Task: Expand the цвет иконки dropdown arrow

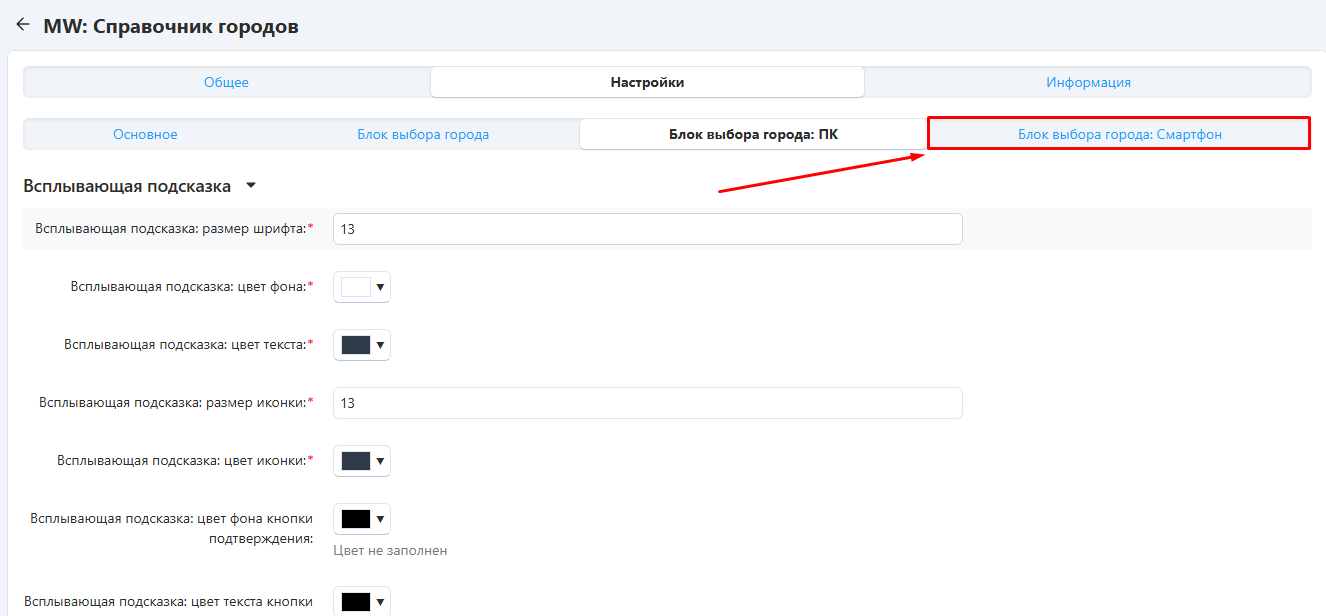Action: (x=380, y=461)
